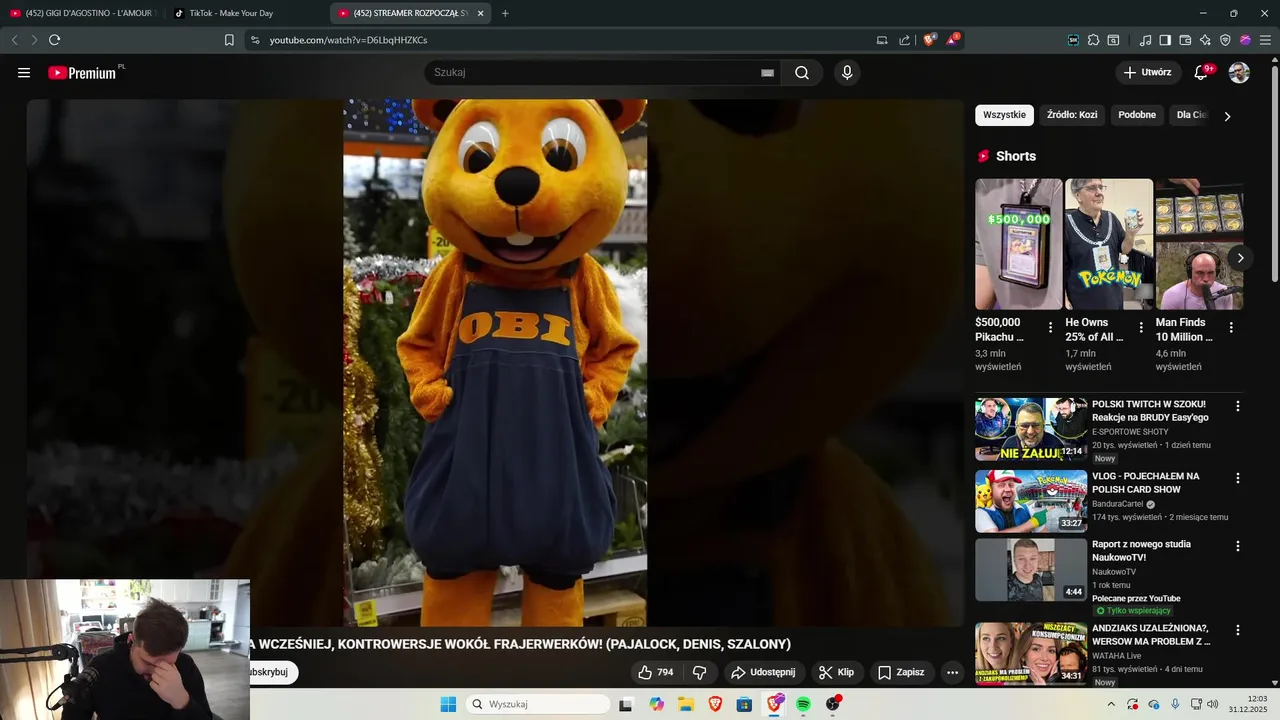Click the Utwórz create button
This screenshot has height=720, width=1280.
pyautogui.click(x=1147, y=73)
